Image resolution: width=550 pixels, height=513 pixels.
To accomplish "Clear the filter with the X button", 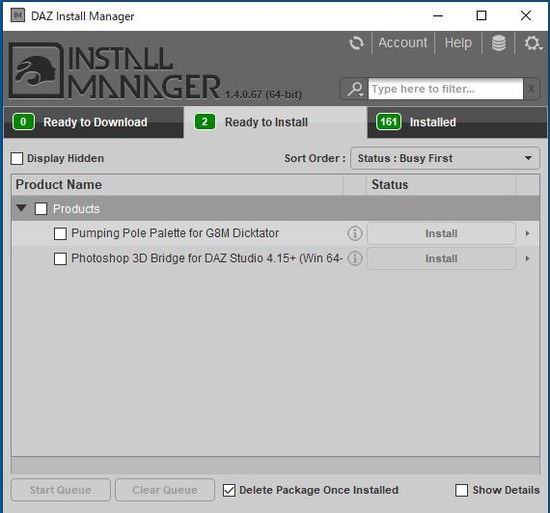I will click(x=531, y=89).
